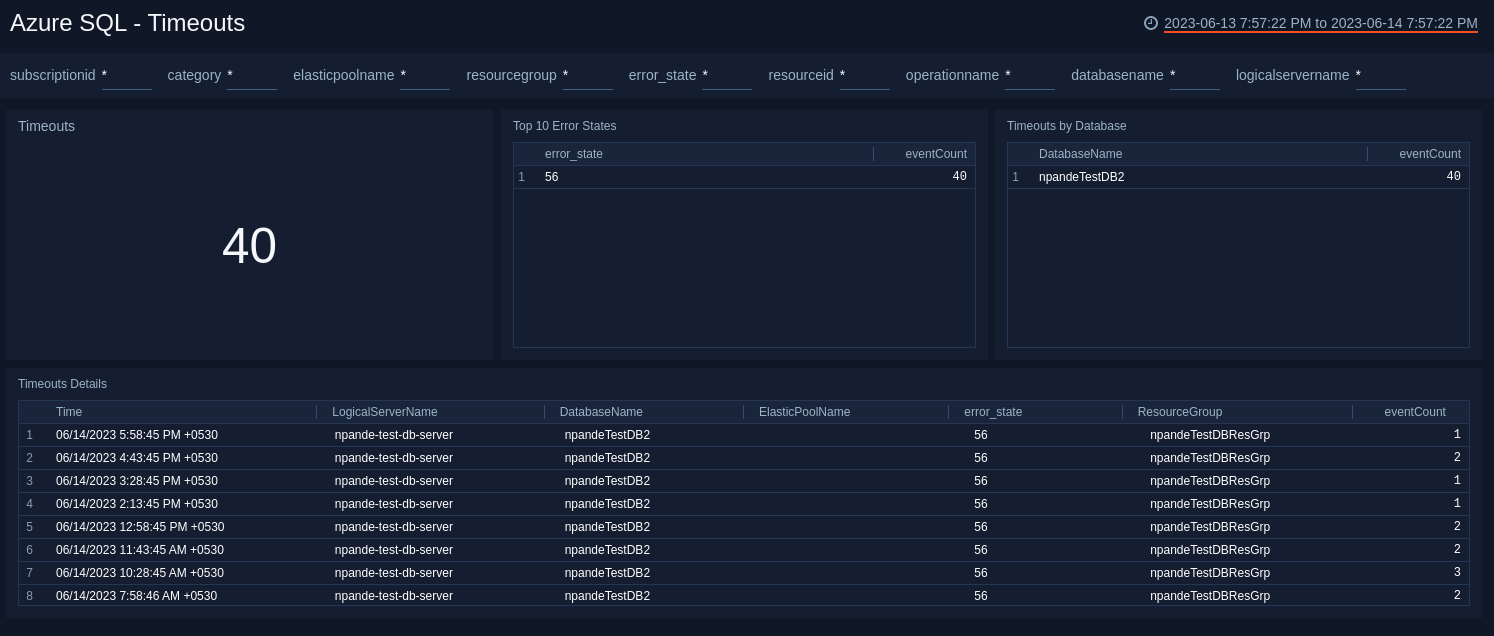Sort Timeouts Details by ResourceGroup column

click(x=1180, y=412)
